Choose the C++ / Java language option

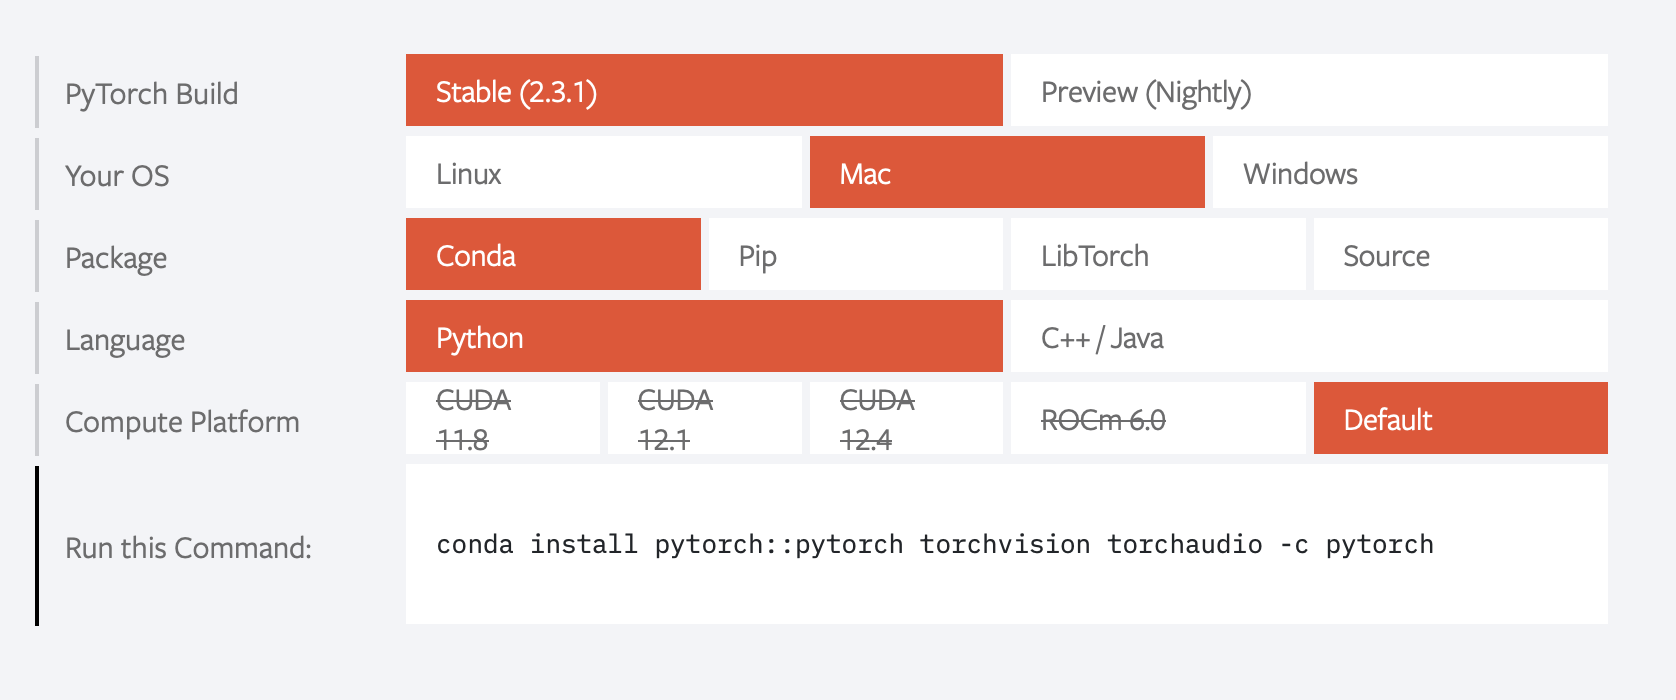(1309, 336)
